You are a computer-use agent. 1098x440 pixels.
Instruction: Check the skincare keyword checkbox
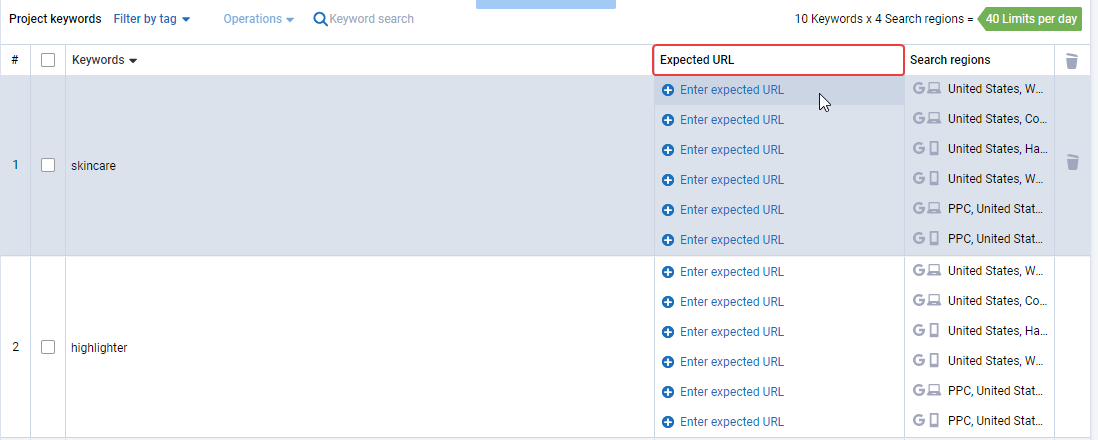click(x=48, y=165)
